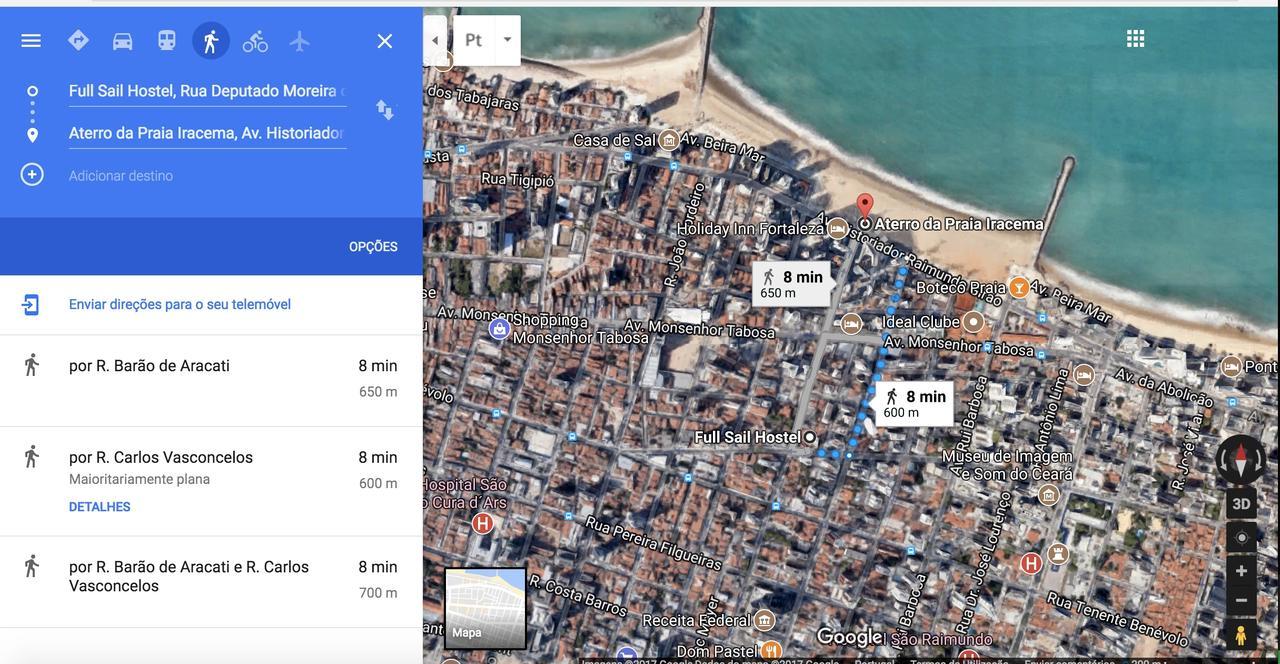Zoom out on the map
Screen dimensions: 1280x664
click(x=1241, y=600)
